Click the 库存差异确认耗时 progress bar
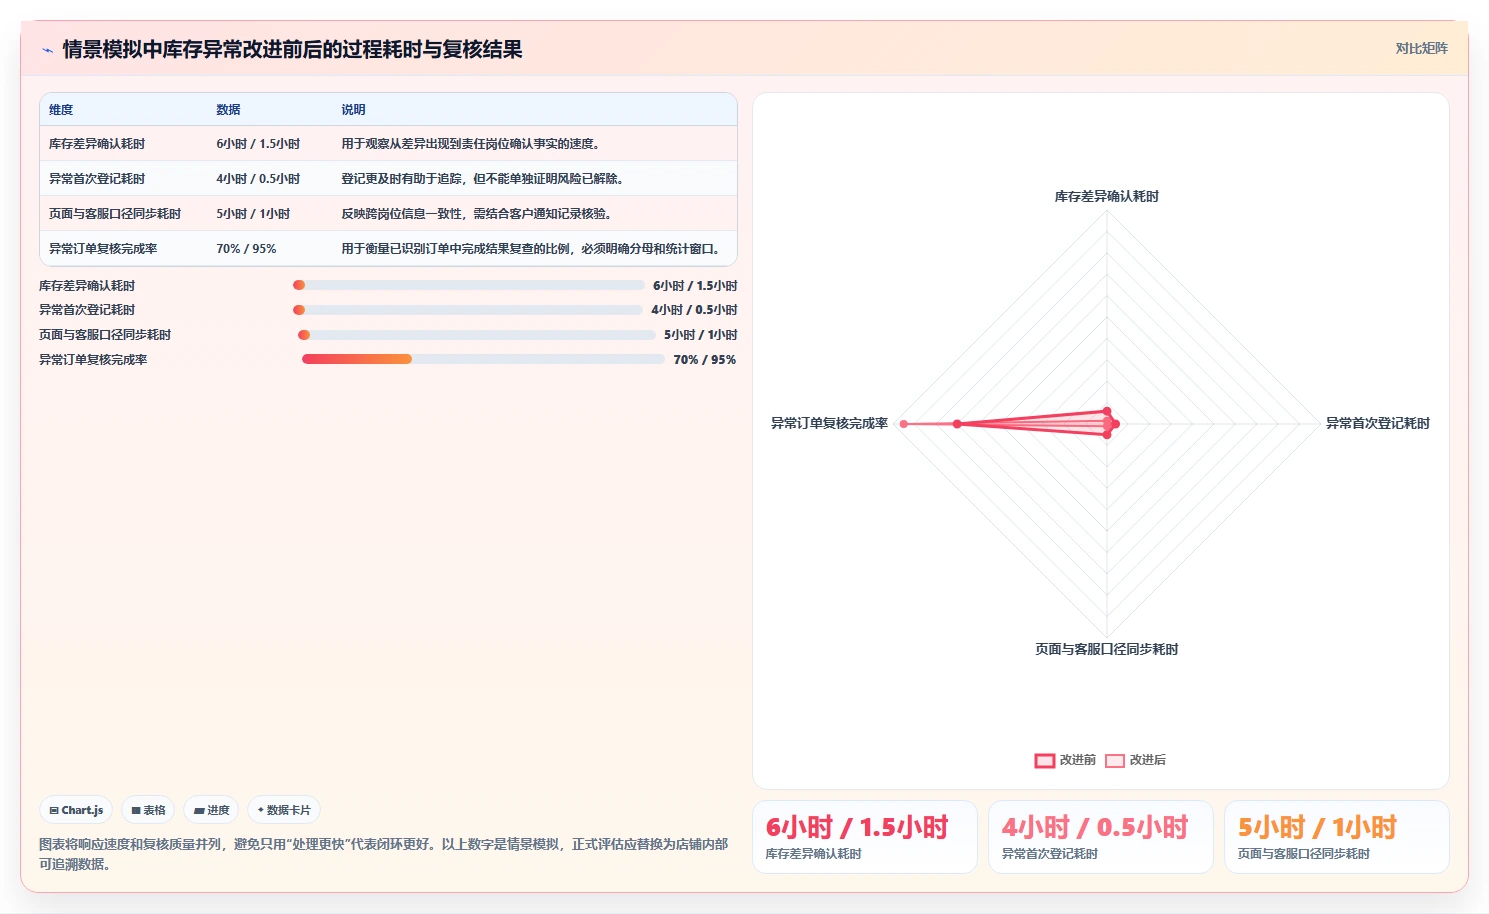Screen dimensions: 1489x914 pyautogui.click(x=469, y=285)
